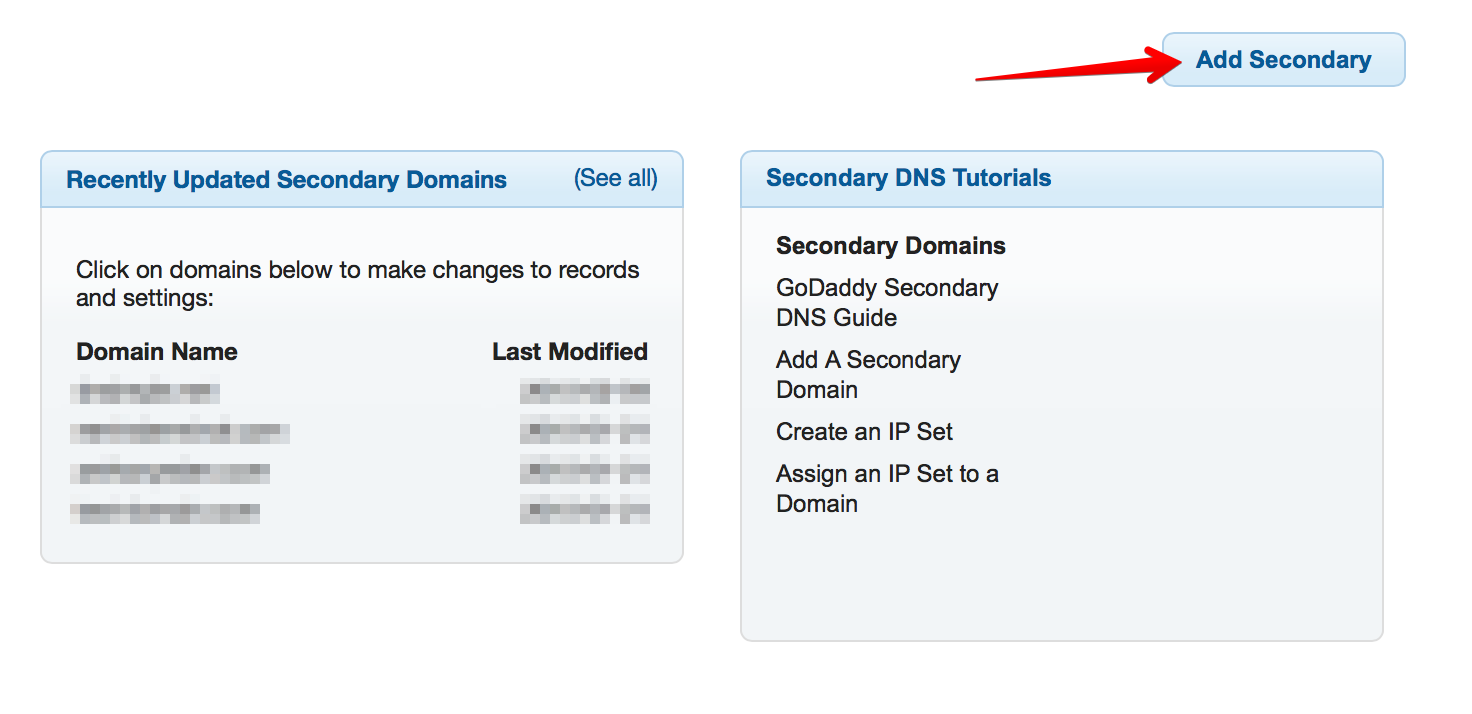Open the GoDaddy Secondary DNS Guide tutorial
Viewport: 1472px width, 714px height.
887,302
